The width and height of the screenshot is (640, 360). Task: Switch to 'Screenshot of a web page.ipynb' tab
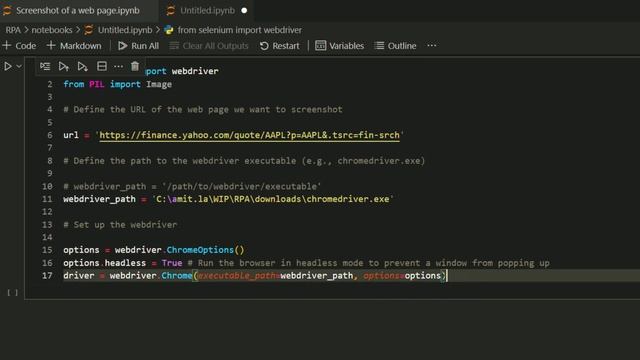coord(78,11)
